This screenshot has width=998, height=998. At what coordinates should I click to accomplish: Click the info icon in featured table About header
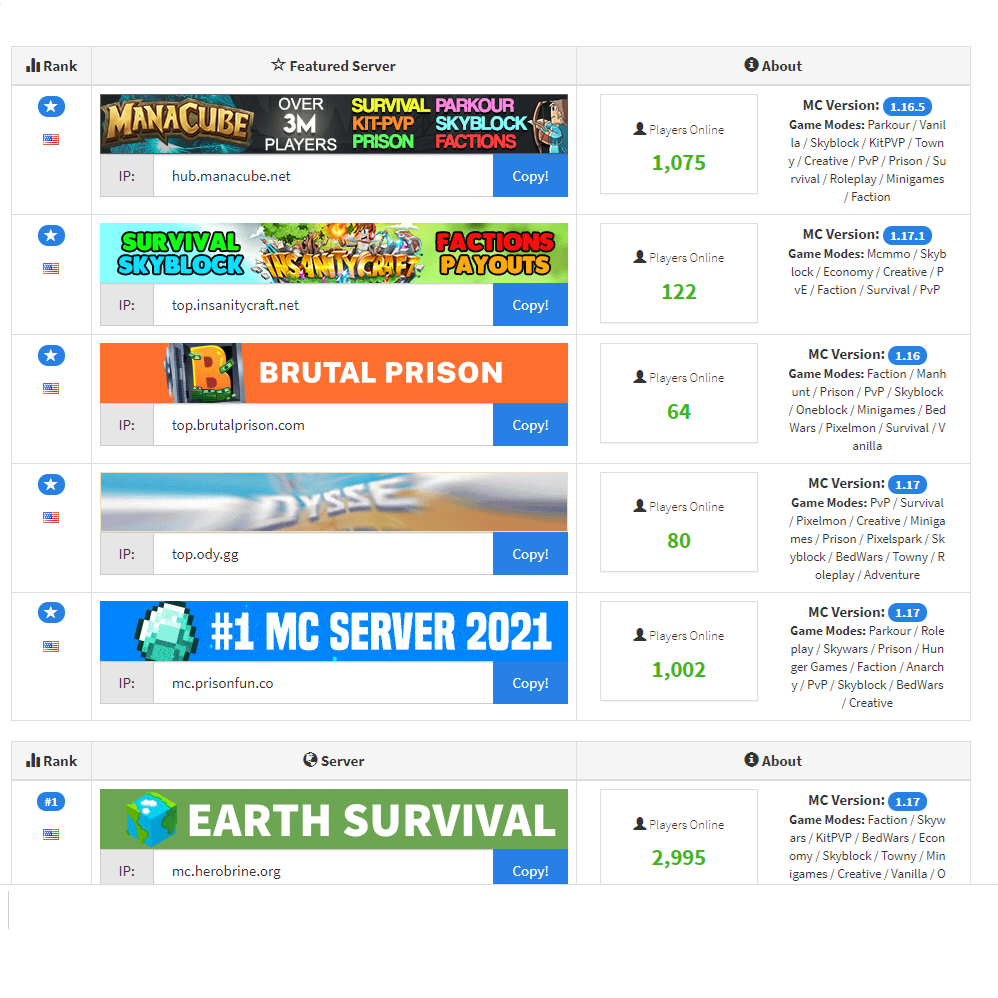752,64
